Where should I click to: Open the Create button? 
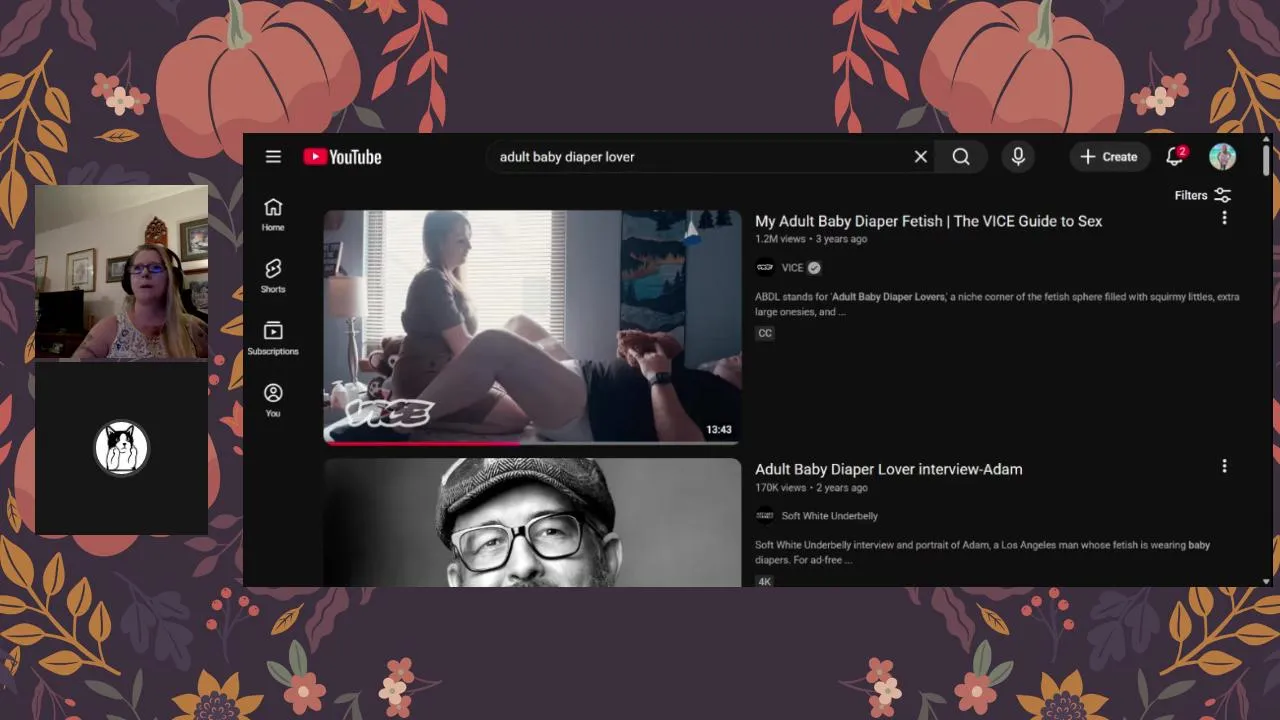coord(1109,157)
